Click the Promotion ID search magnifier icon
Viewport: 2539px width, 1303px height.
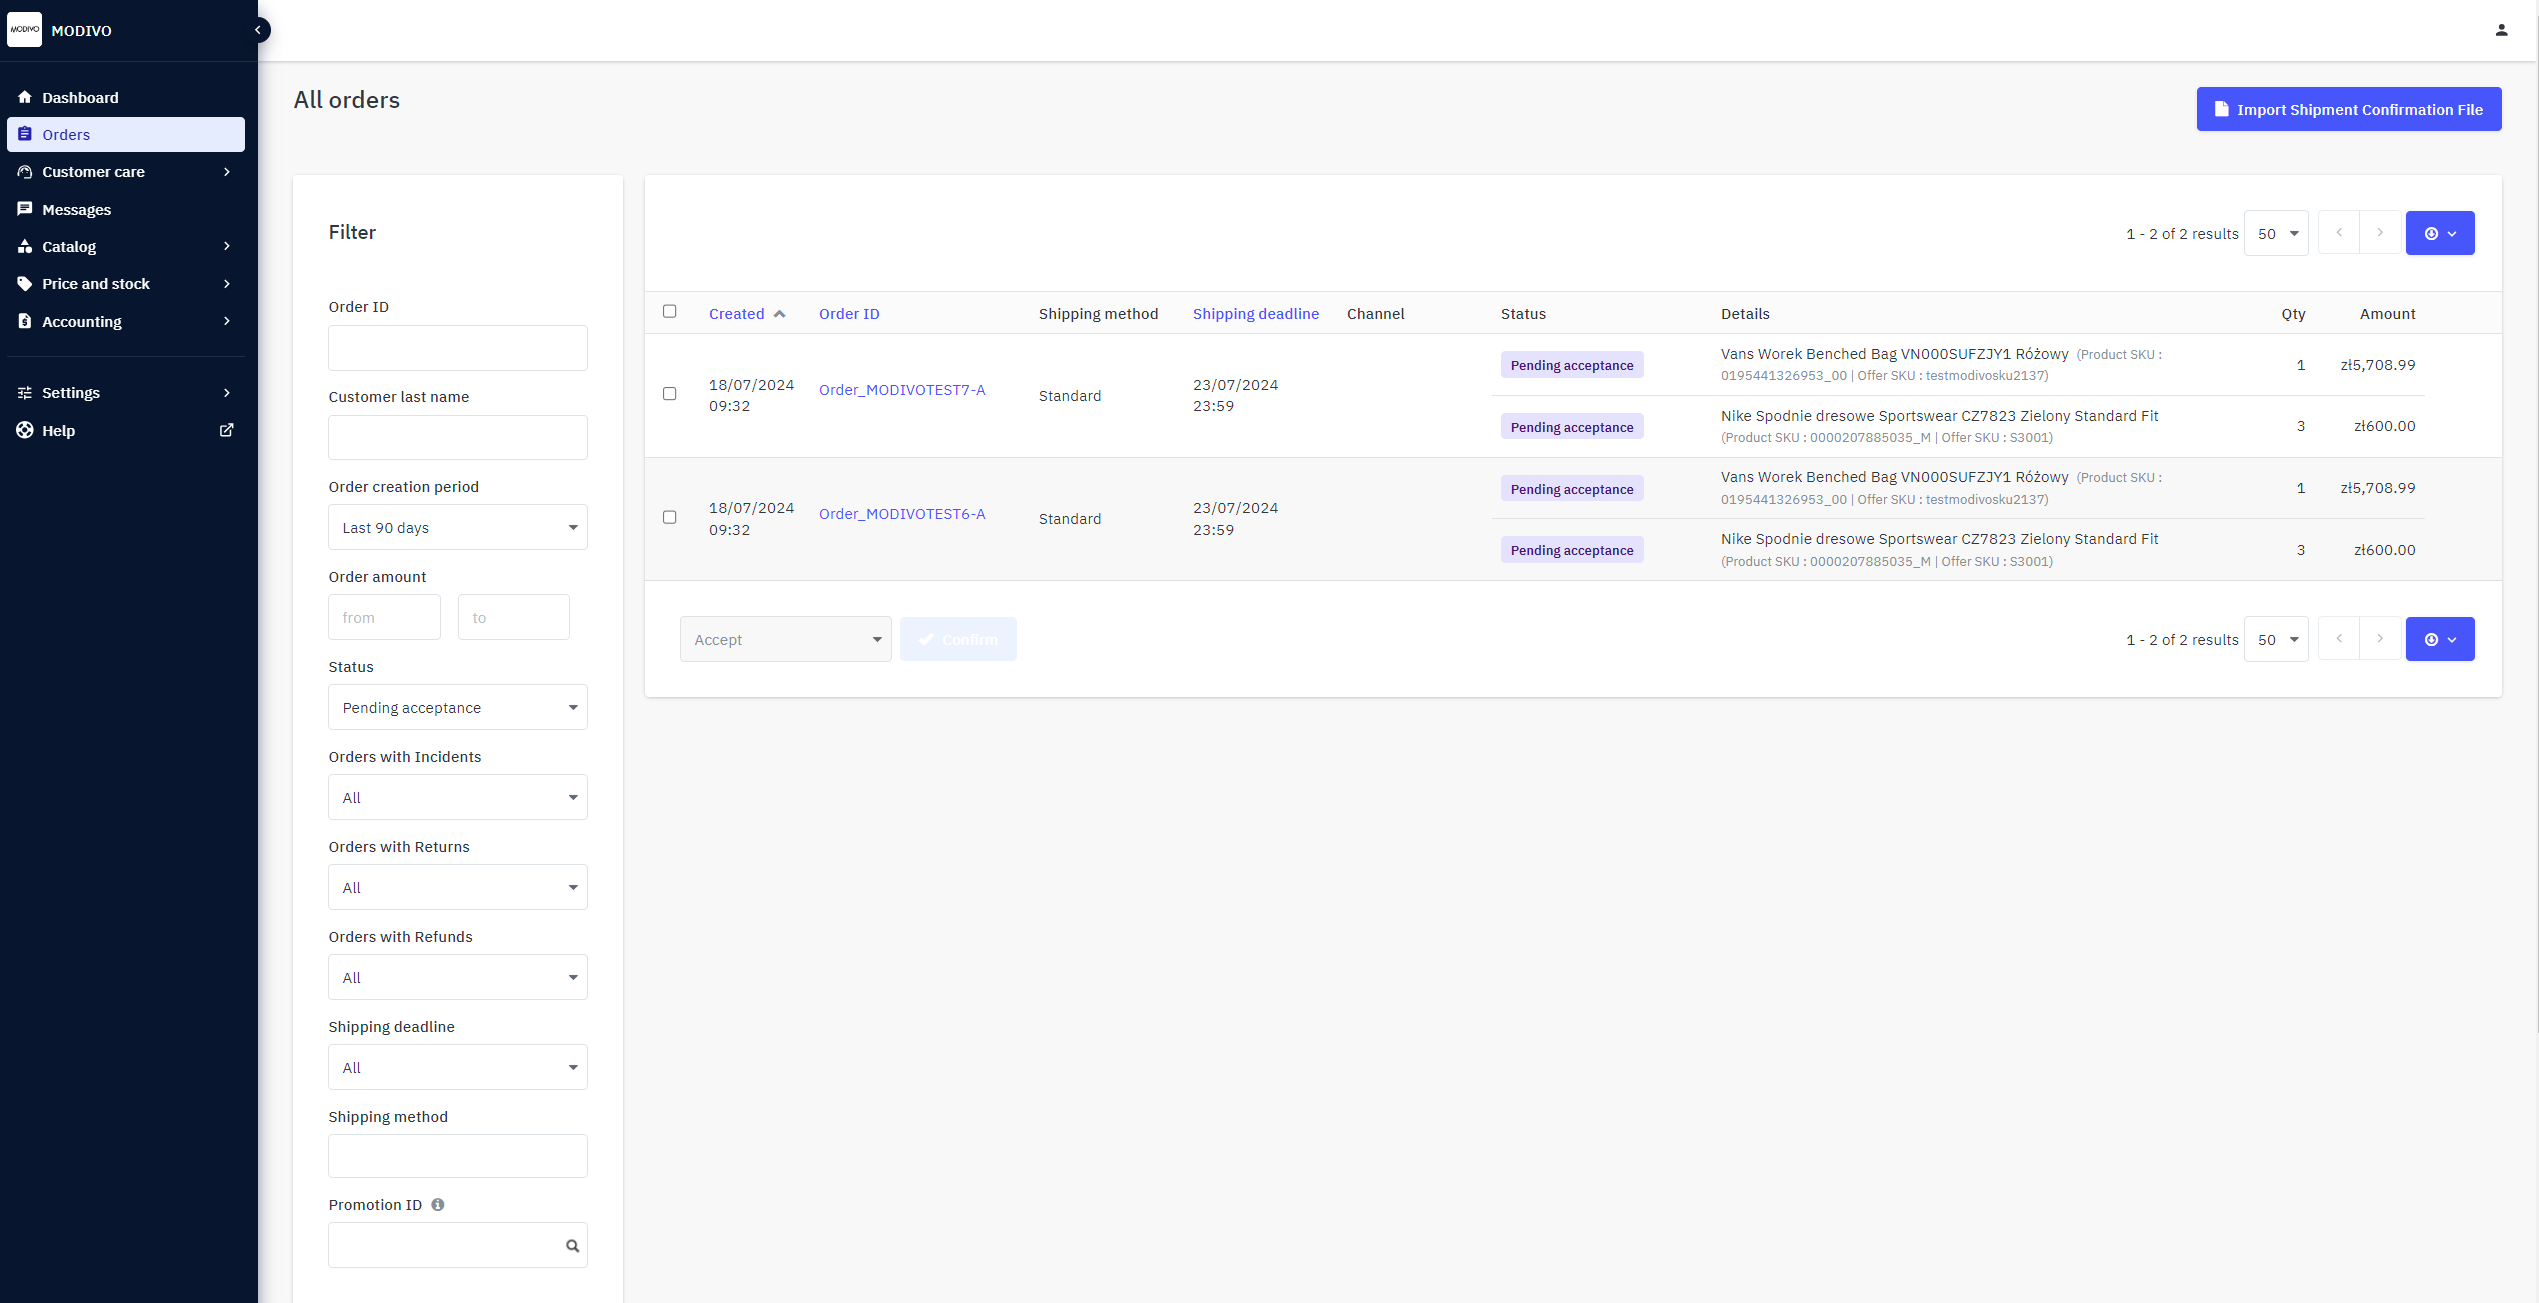click(x=572, y=1246)
